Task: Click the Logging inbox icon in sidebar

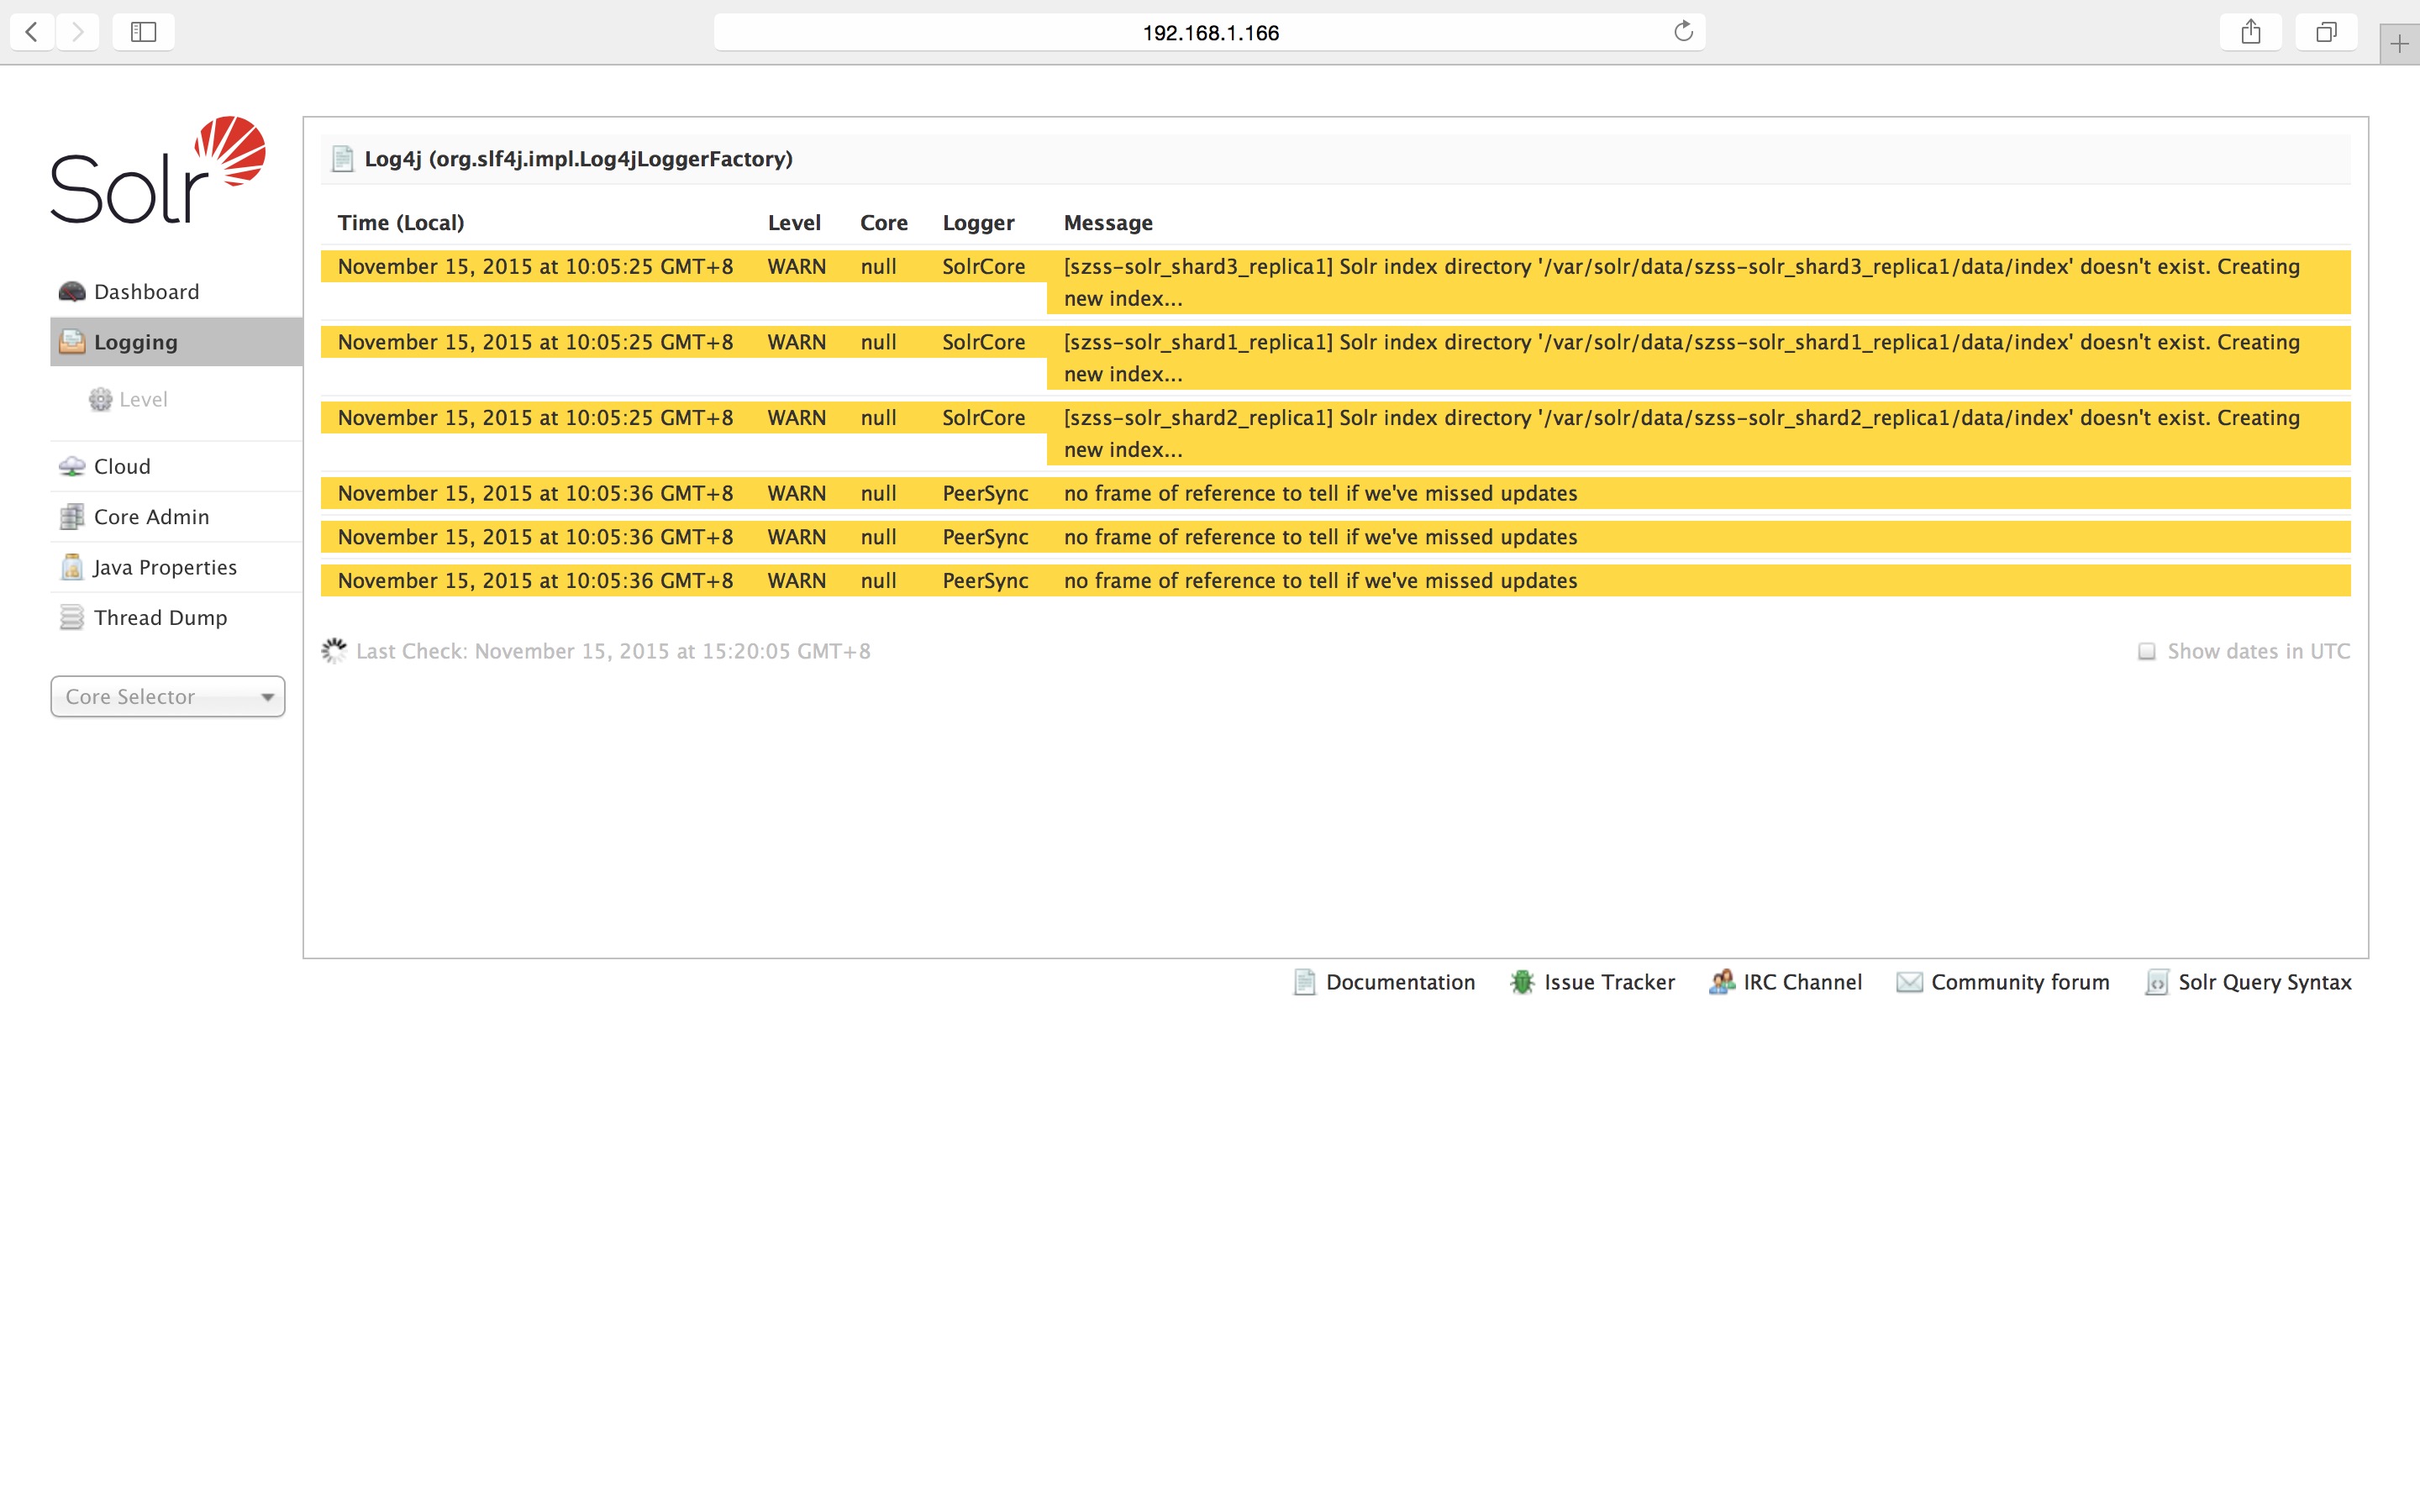Action: pos(72,342)
